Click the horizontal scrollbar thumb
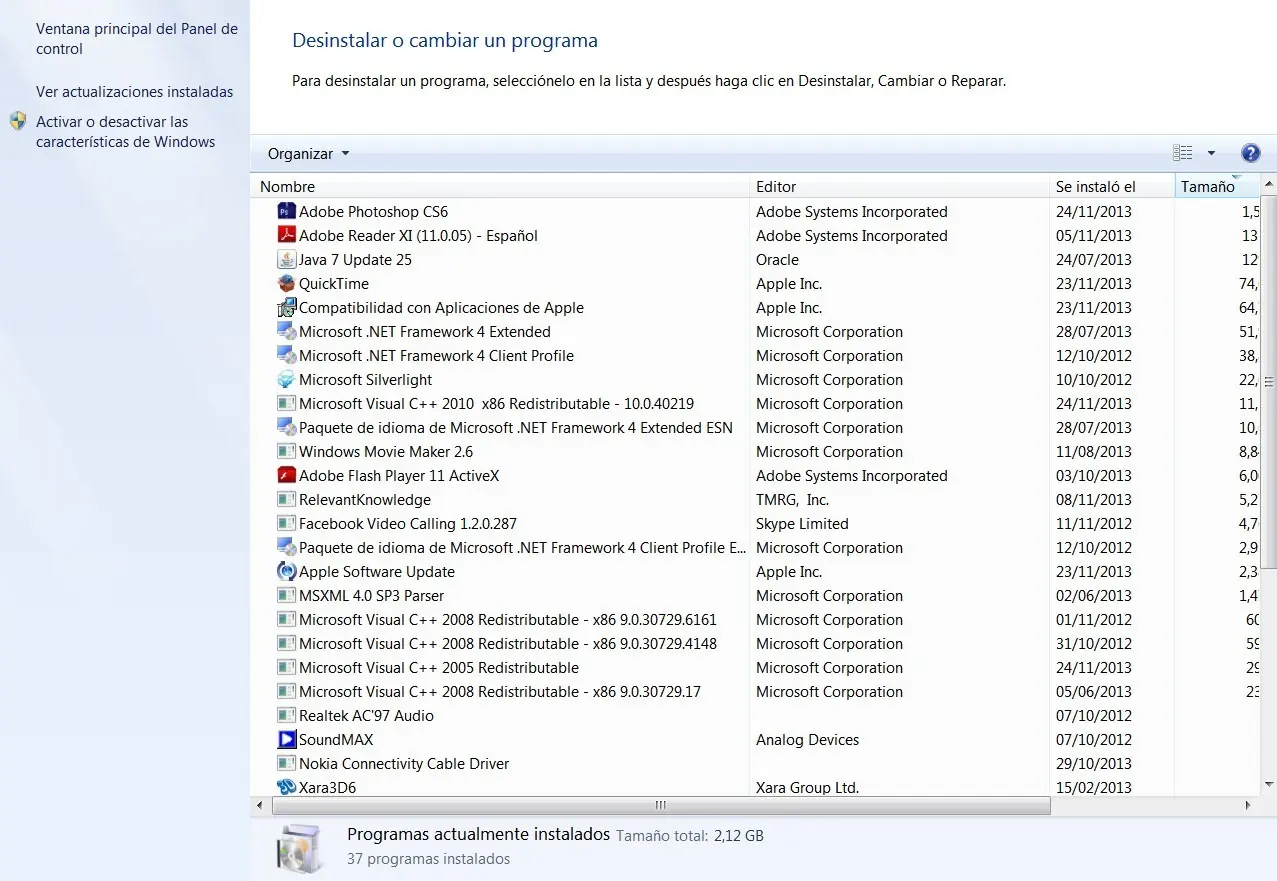 661,805
